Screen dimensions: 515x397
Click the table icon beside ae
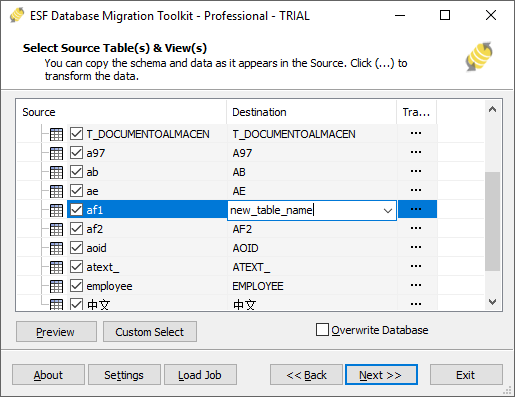tap(56, 191)
